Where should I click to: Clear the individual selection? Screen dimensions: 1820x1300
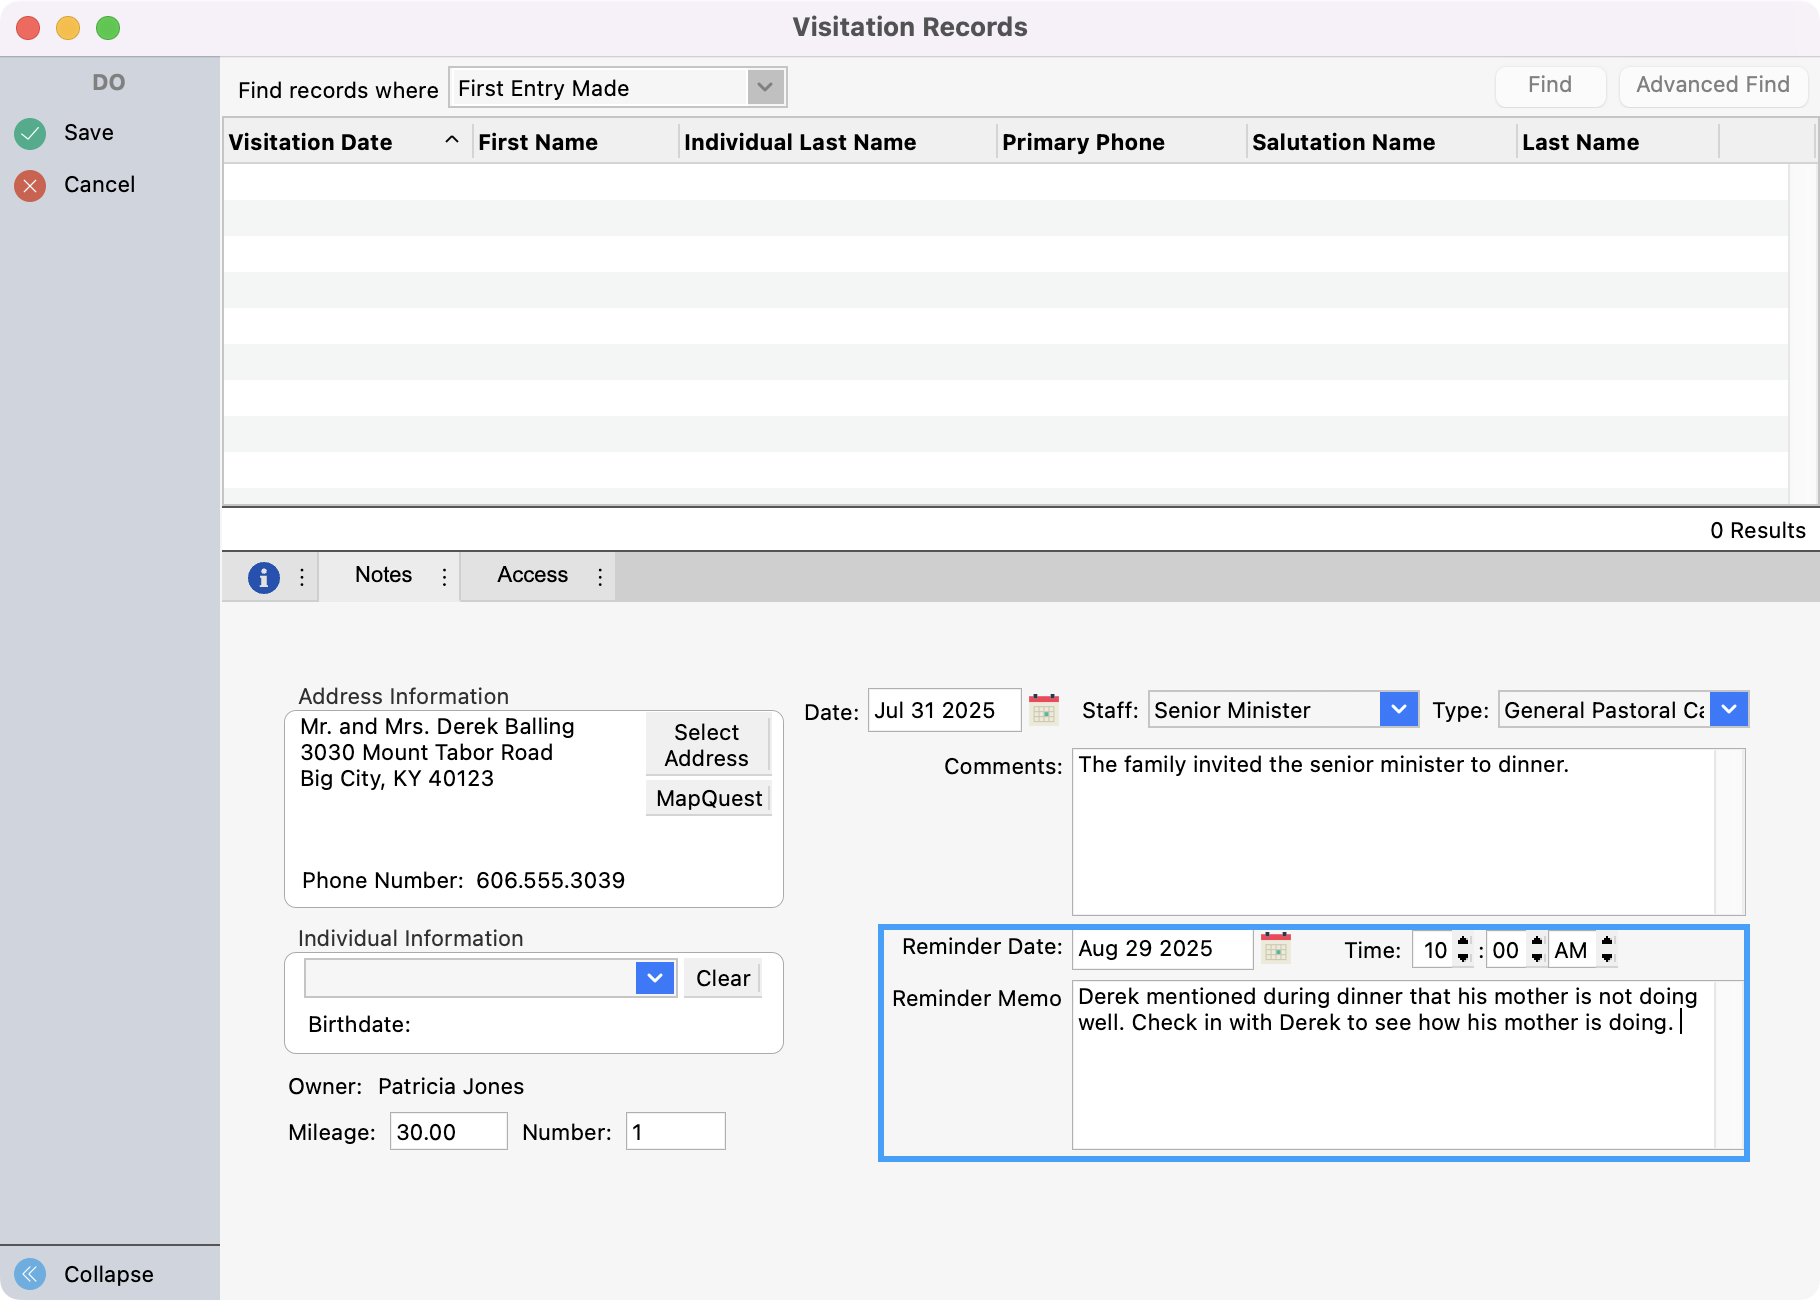pos(722,978)
